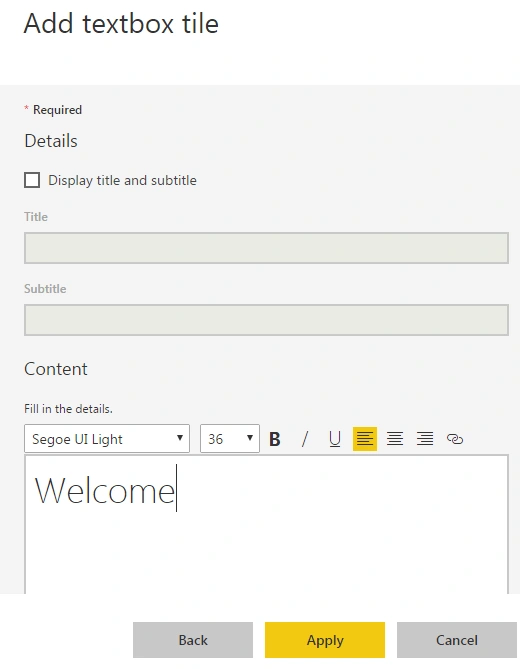Right-align the content text
This screenshot has width=520, height=669.
(425, 439)
